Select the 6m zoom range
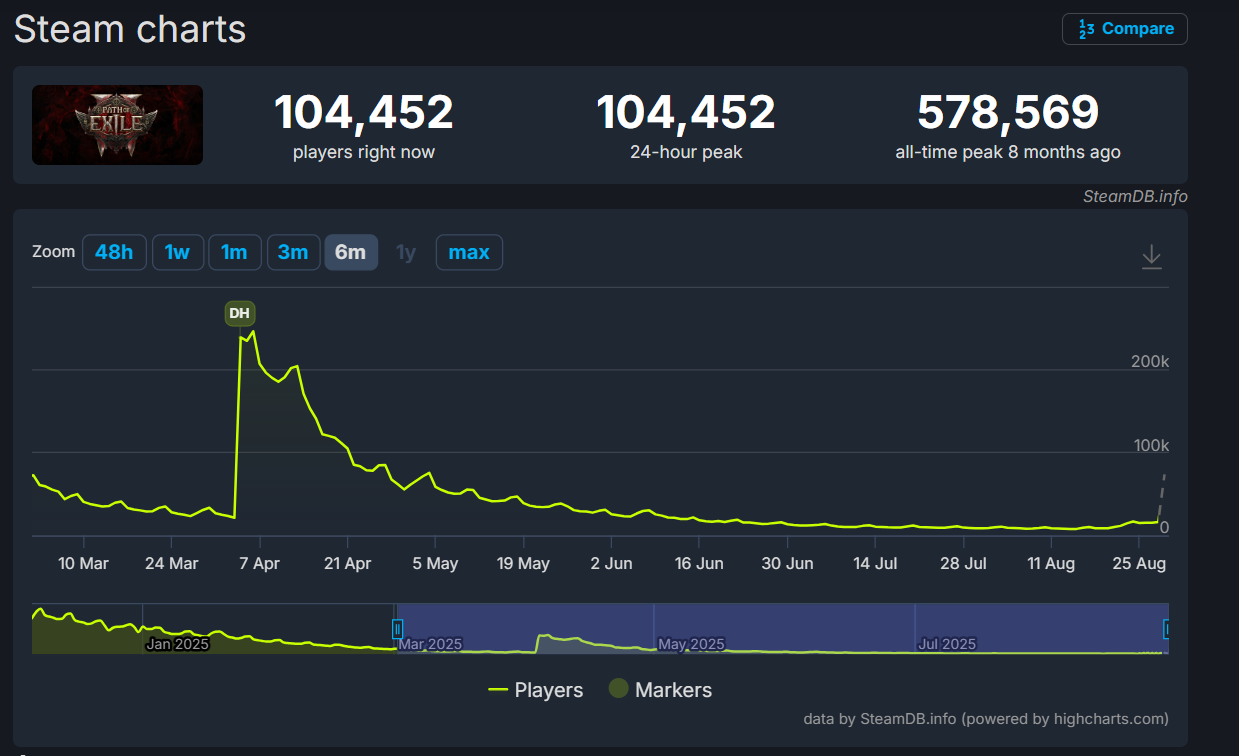Viewport: 1239px width, 756px height. [351, 252]
